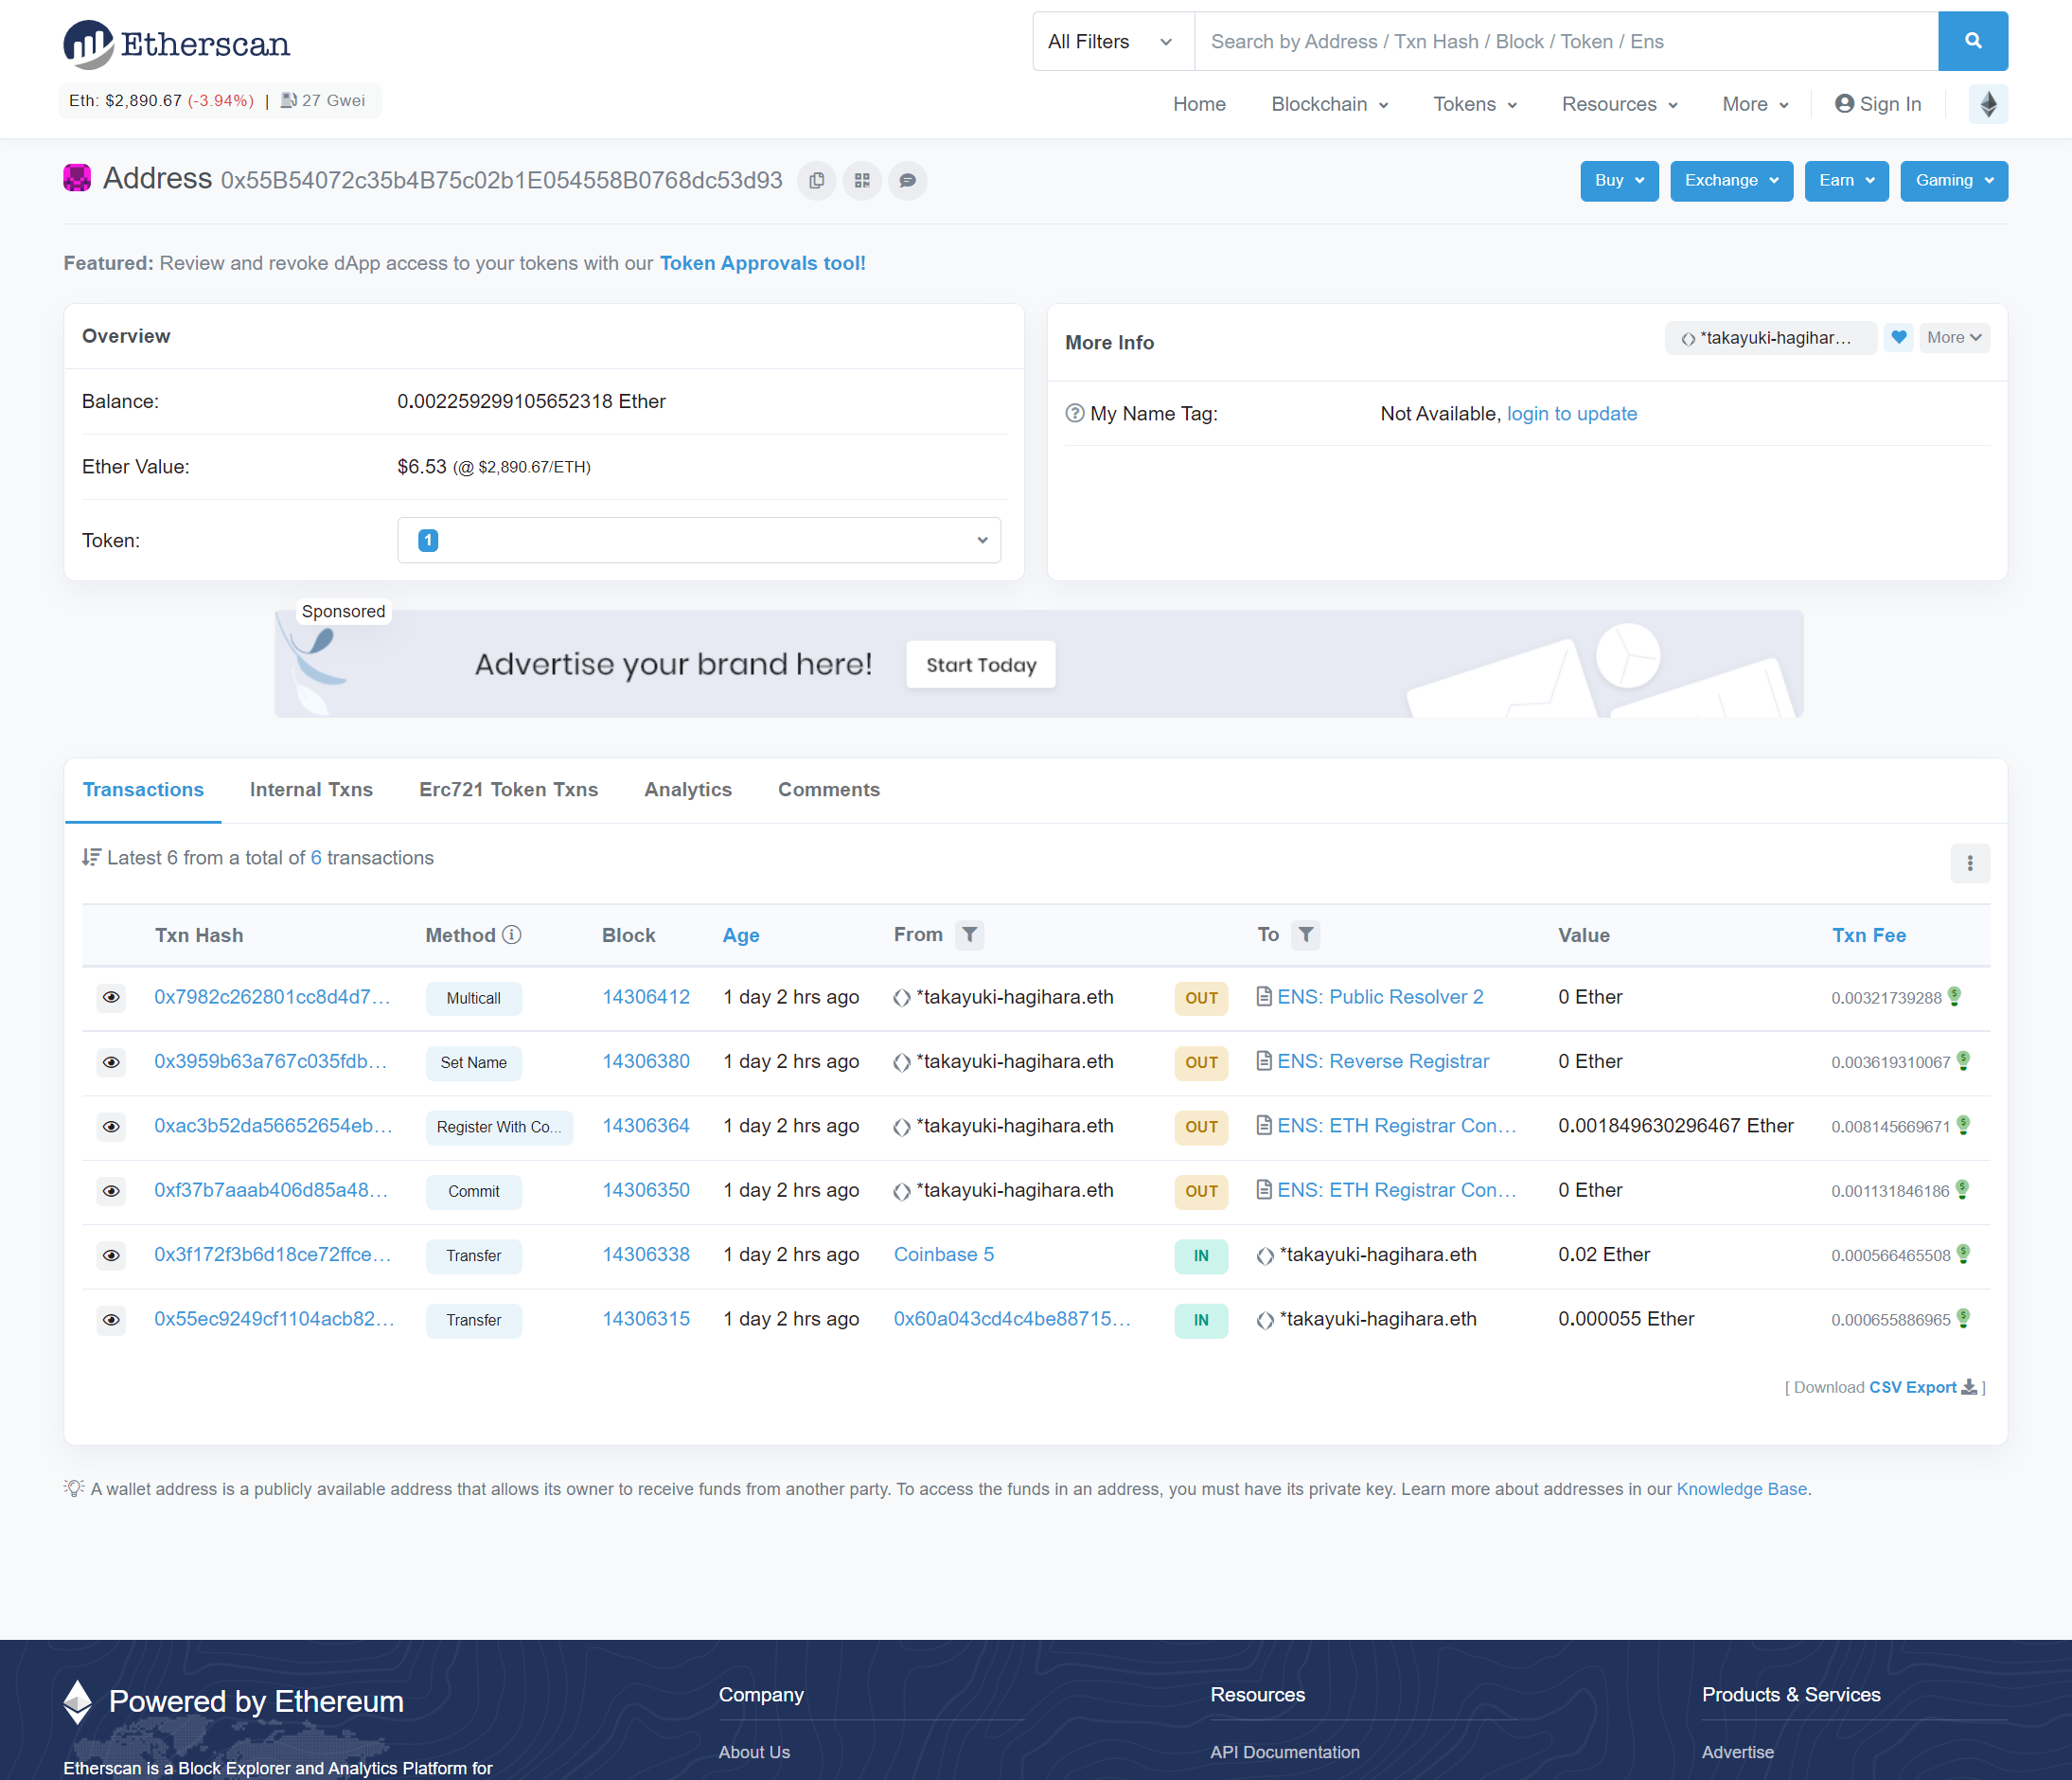Expand the Token holdings dropdown
Screen dimensions: 2072x1780
(x=699, y=540)
